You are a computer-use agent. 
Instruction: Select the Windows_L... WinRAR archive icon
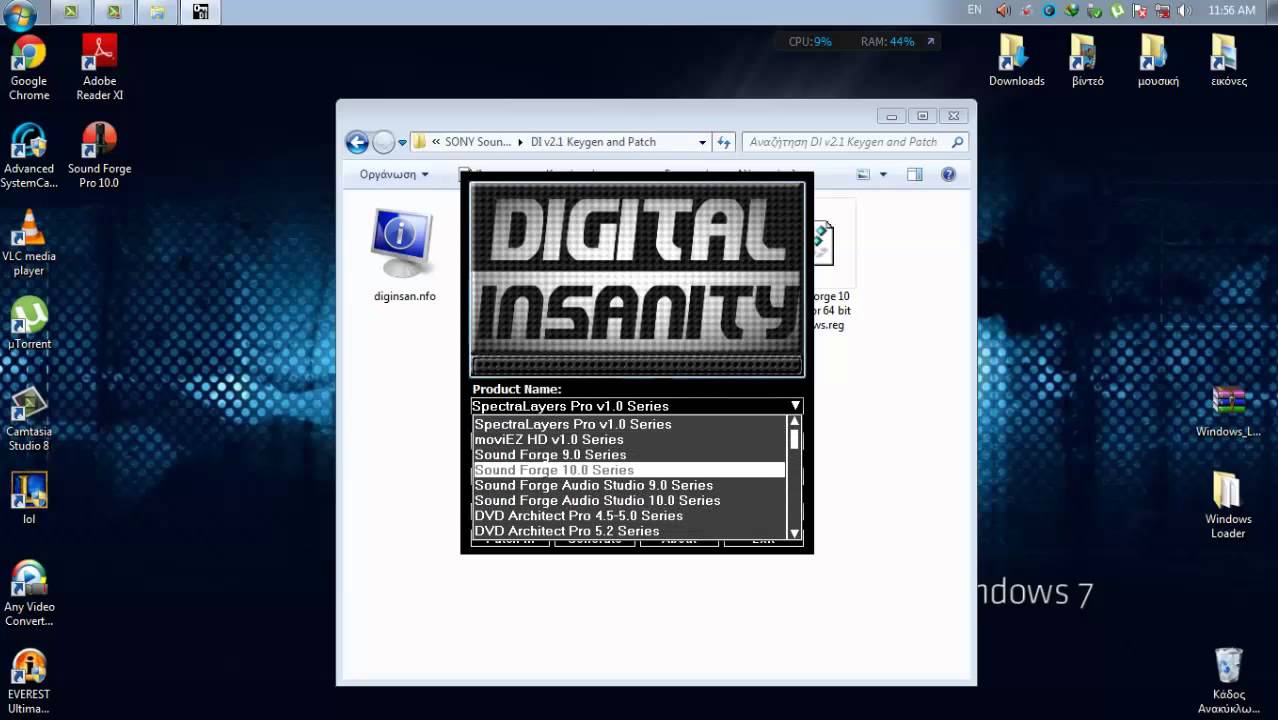1228,412
